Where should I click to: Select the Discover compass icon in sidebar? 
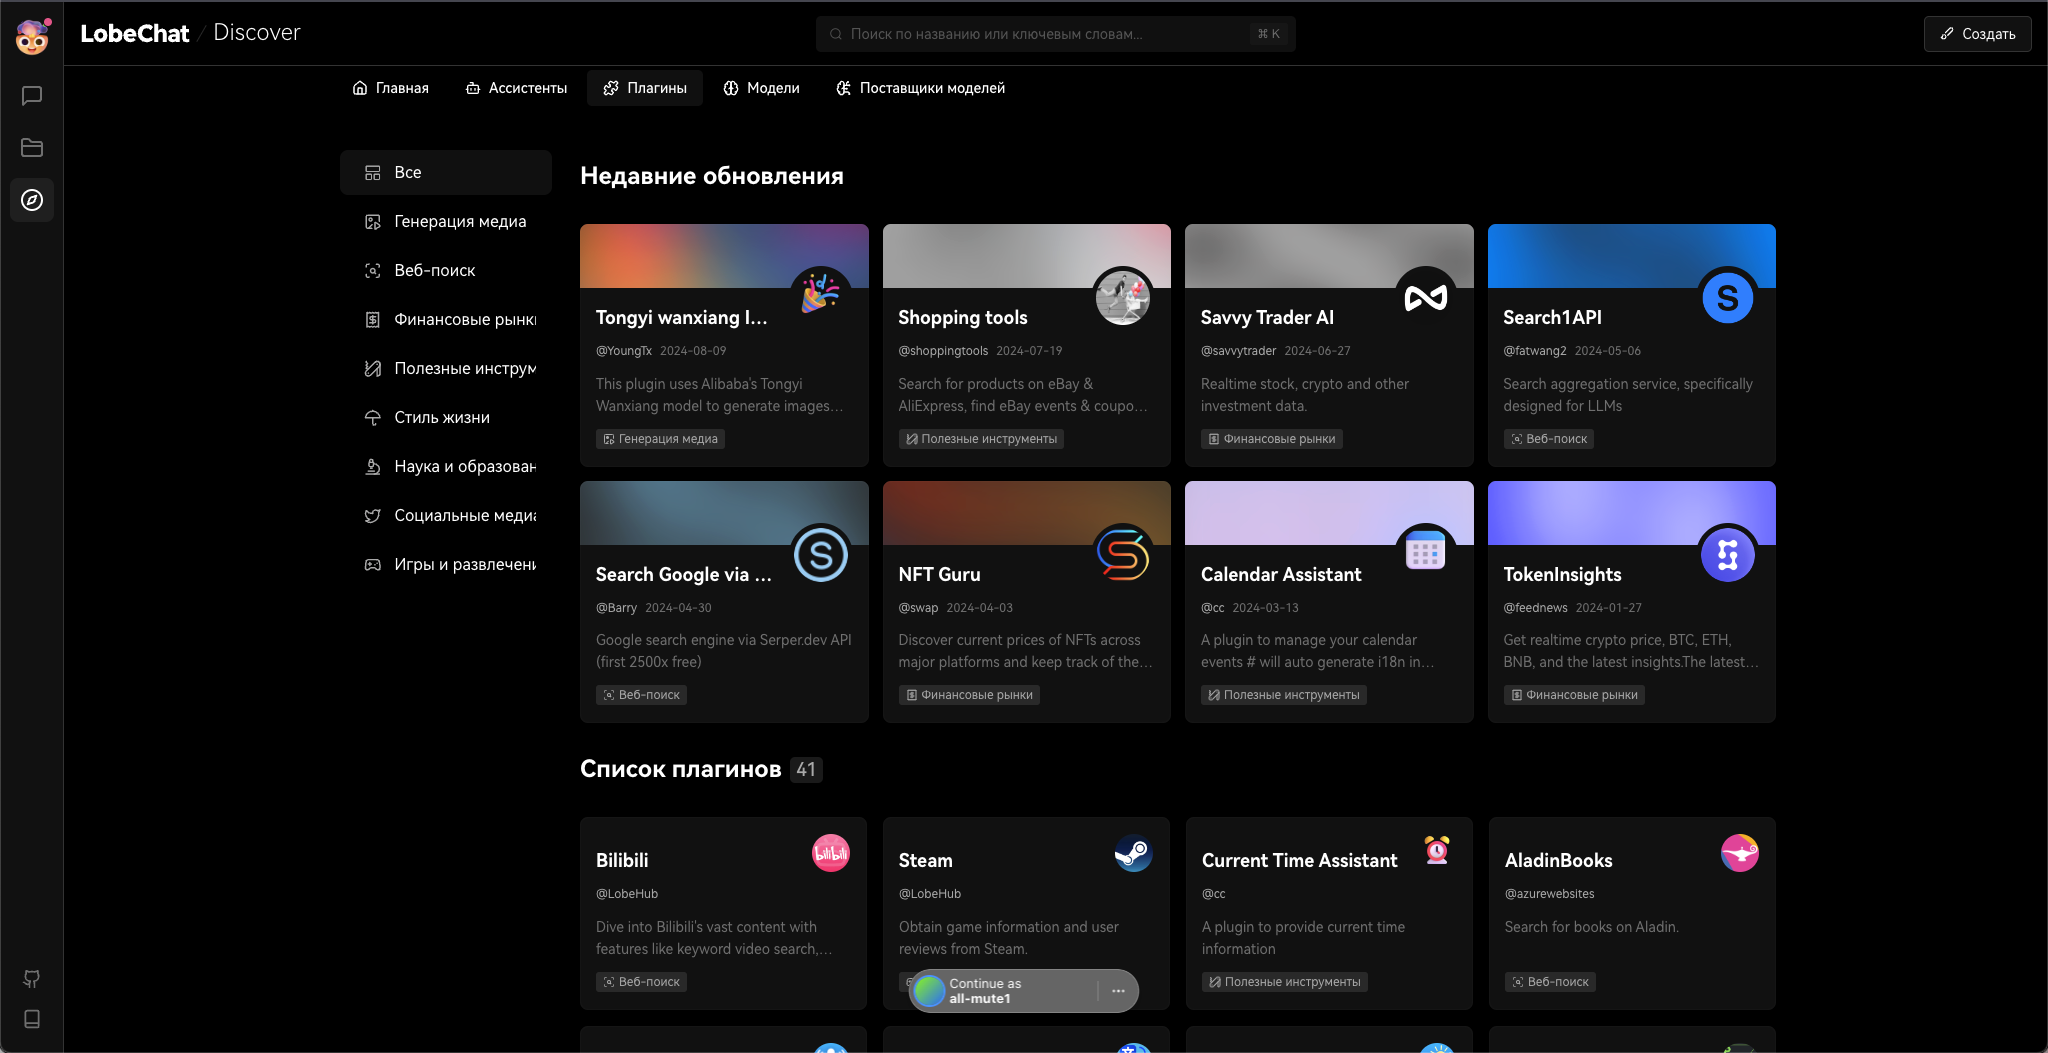pos(32,200)
